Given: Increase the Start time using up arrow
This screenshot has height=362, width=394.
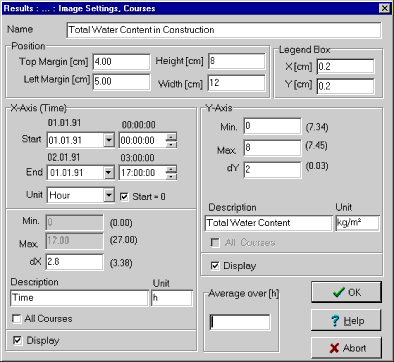Looking at the screenshot, I should (171, 136).
